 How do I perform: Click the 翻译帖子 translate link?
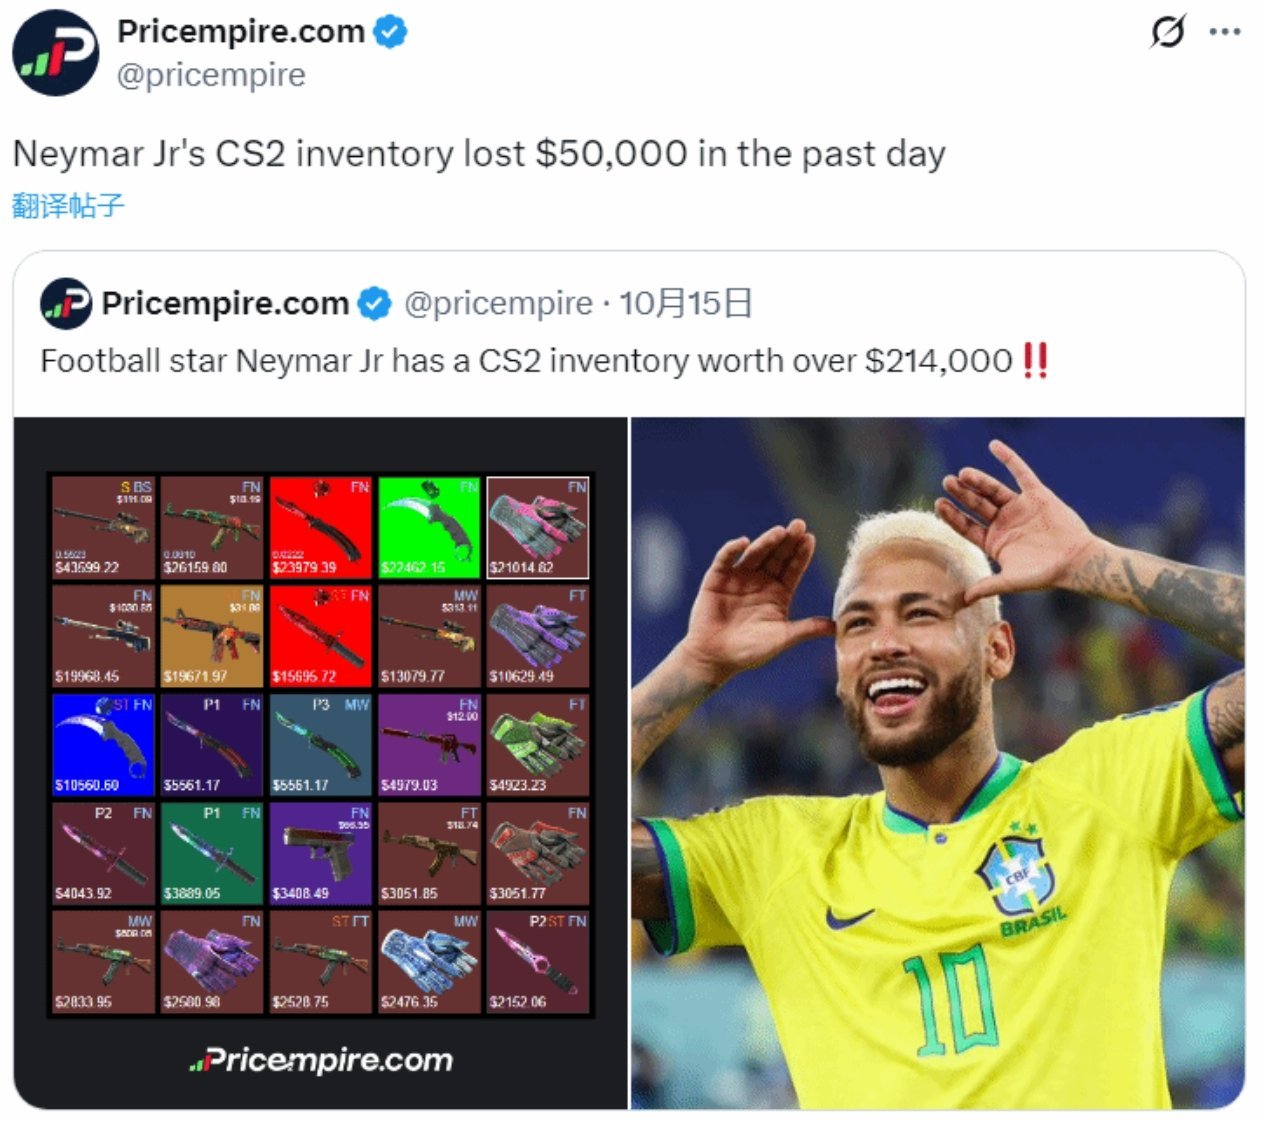click(x=68, y=206)
